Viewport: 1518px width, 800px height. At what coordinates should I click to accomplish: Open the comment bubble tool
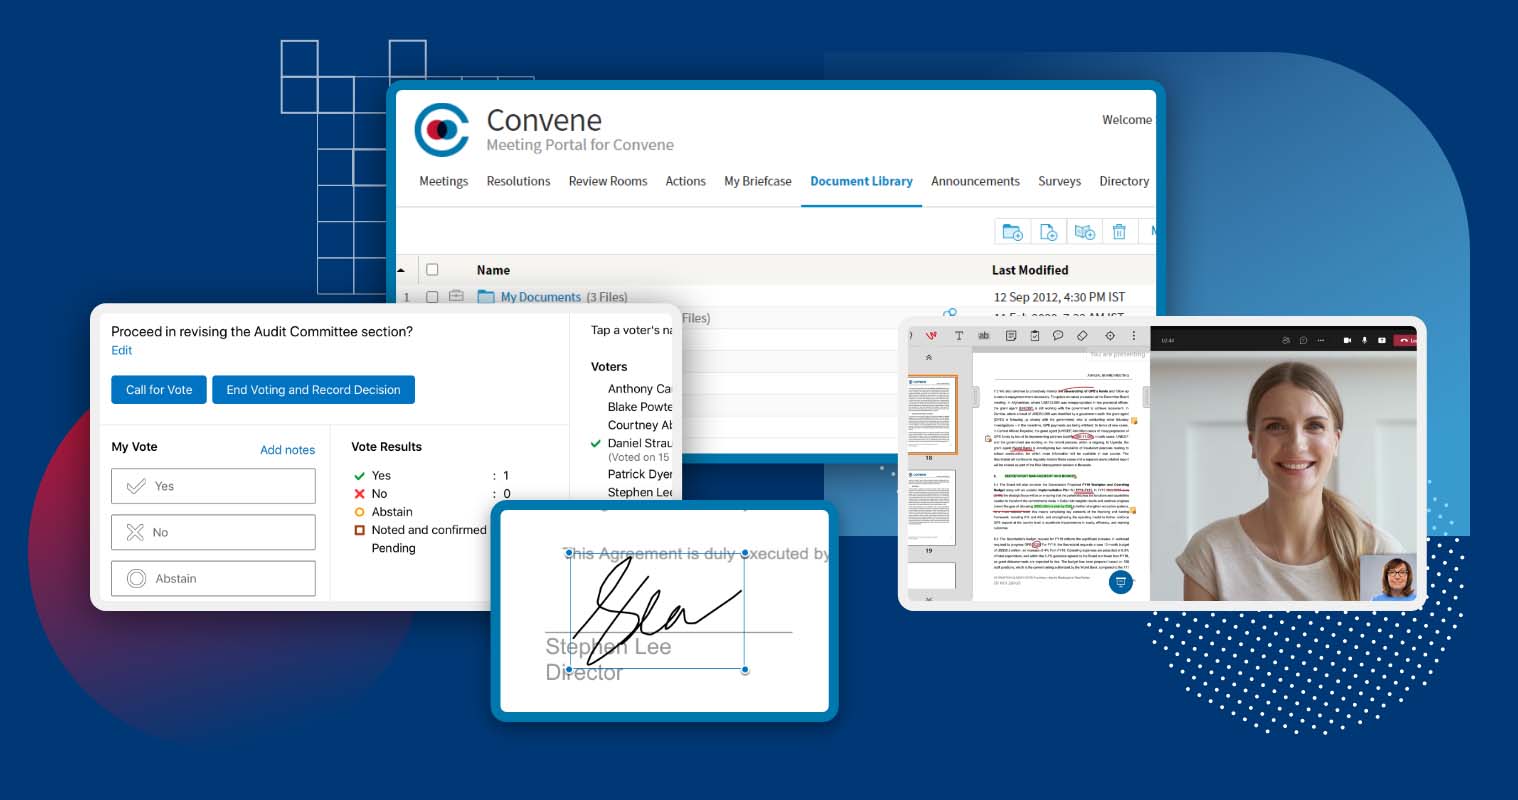coord(1058,335)
